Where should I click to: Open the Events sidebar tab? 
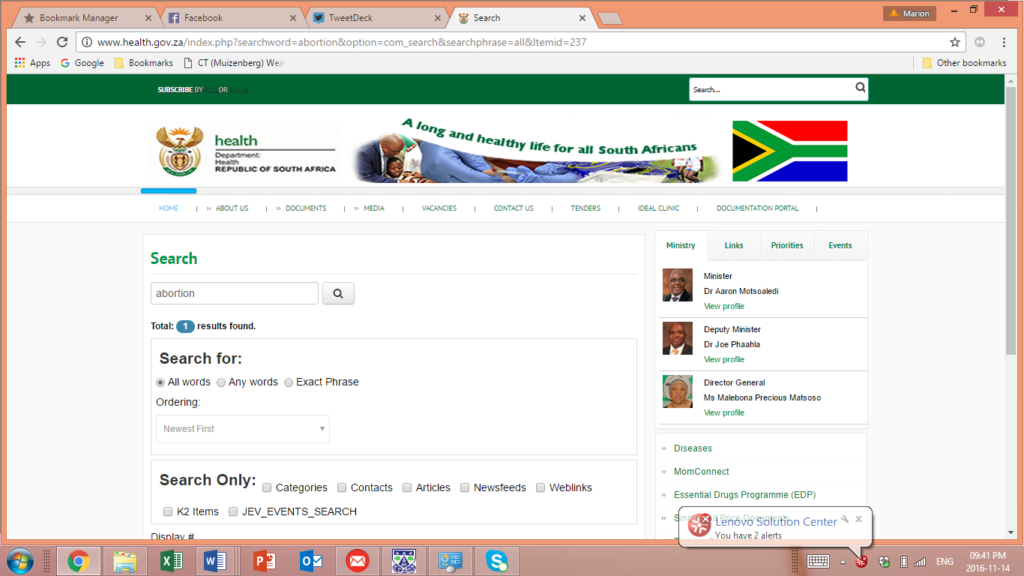pos(840,246)
